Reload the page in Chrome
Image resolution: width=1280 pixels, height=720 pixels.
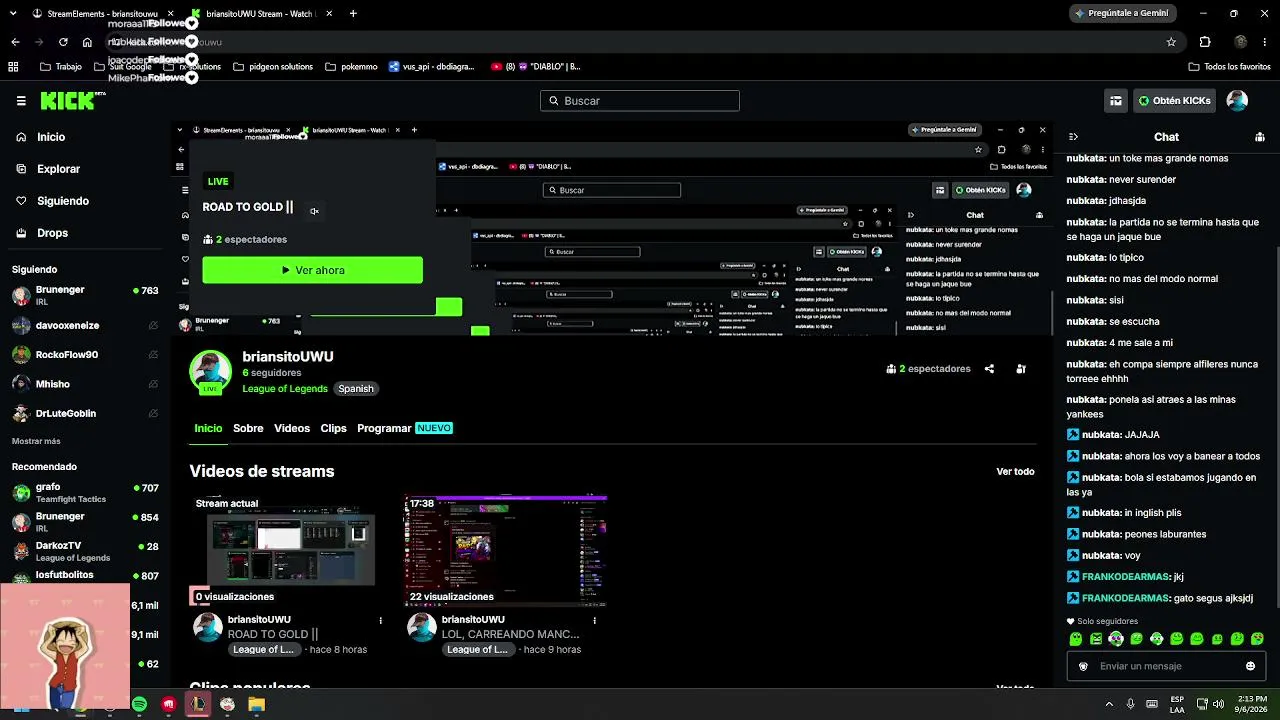tap(63, 42)
